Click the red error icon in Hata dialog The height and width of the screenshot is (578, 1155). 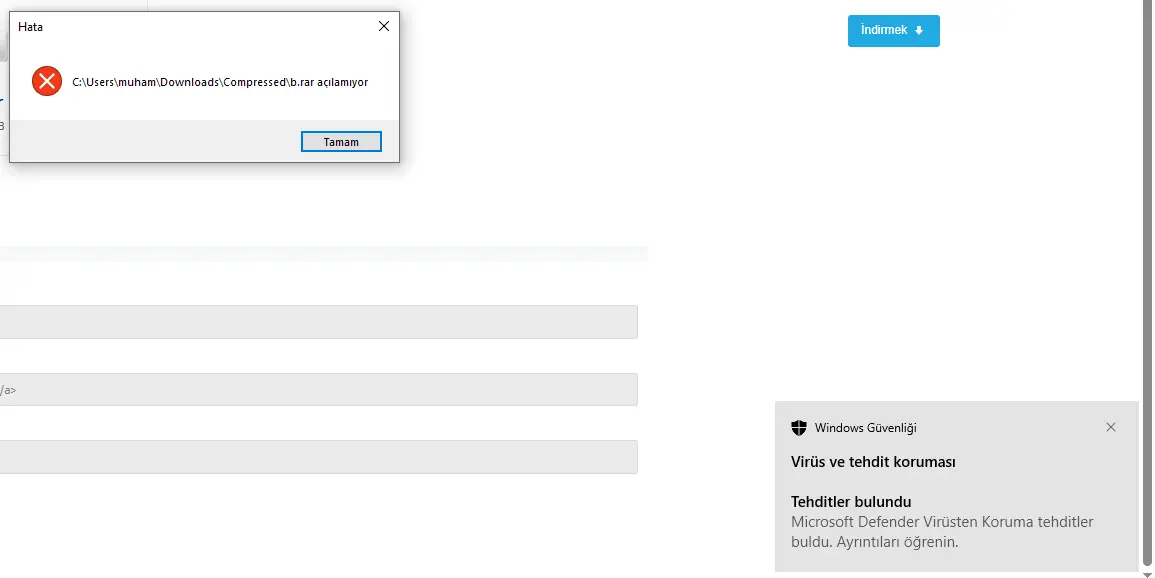46,81
